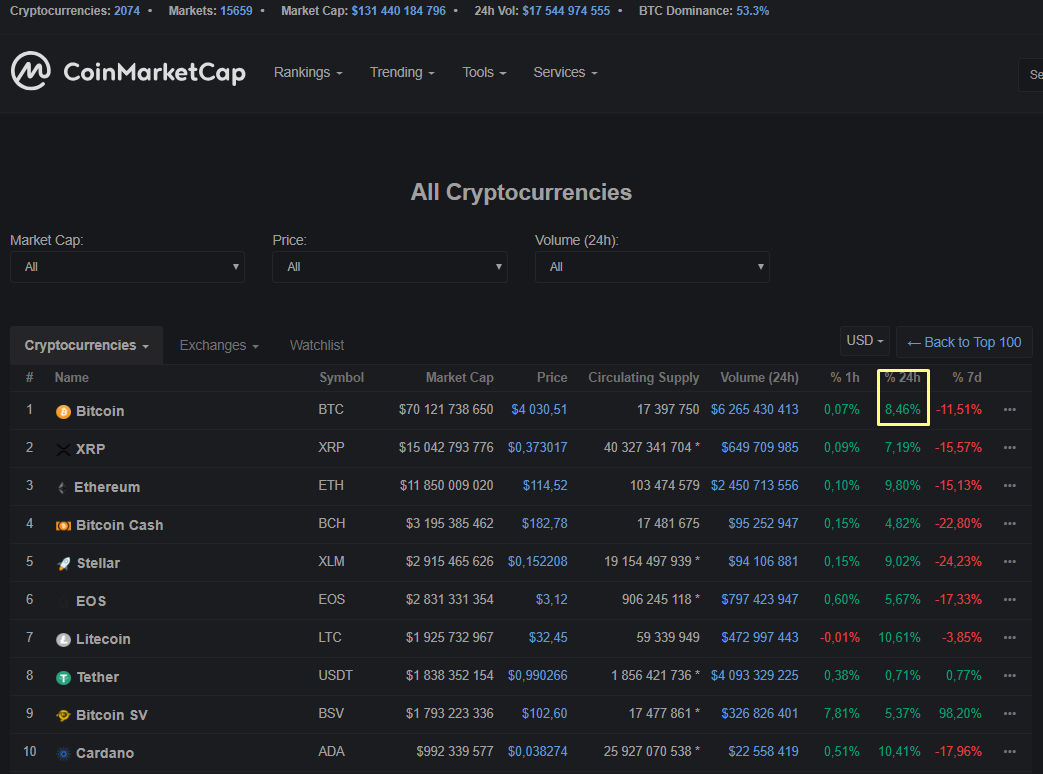Sort table by Market Cap column header
This screenshot has height=774, width=1043.
459,377
